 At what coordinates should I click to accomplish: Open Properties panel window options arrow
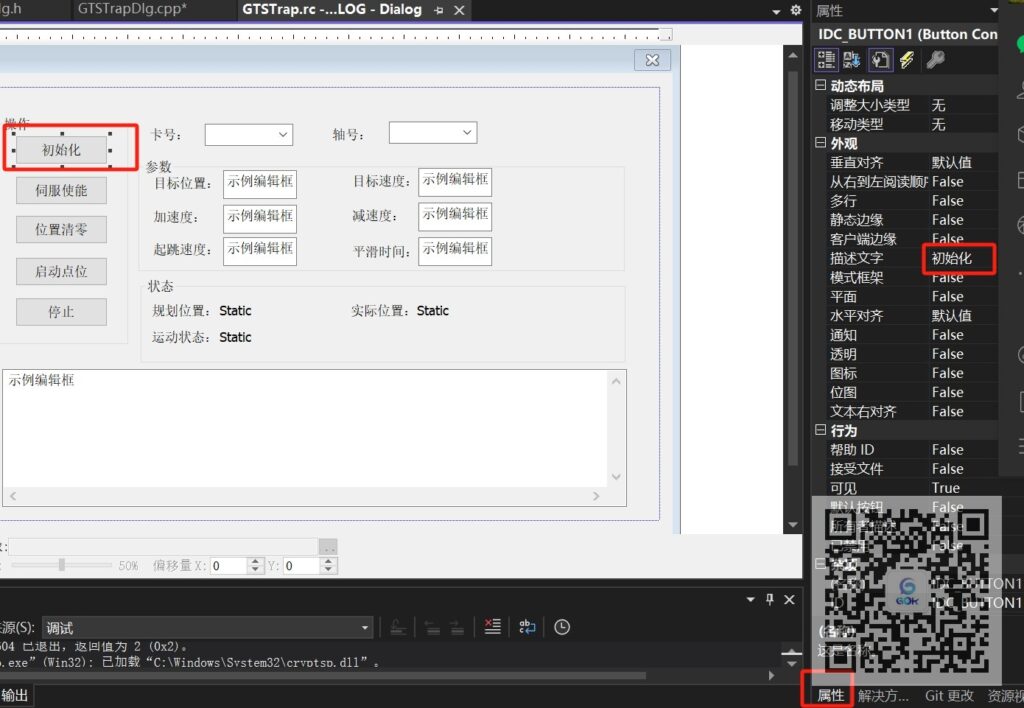(994, 10)
